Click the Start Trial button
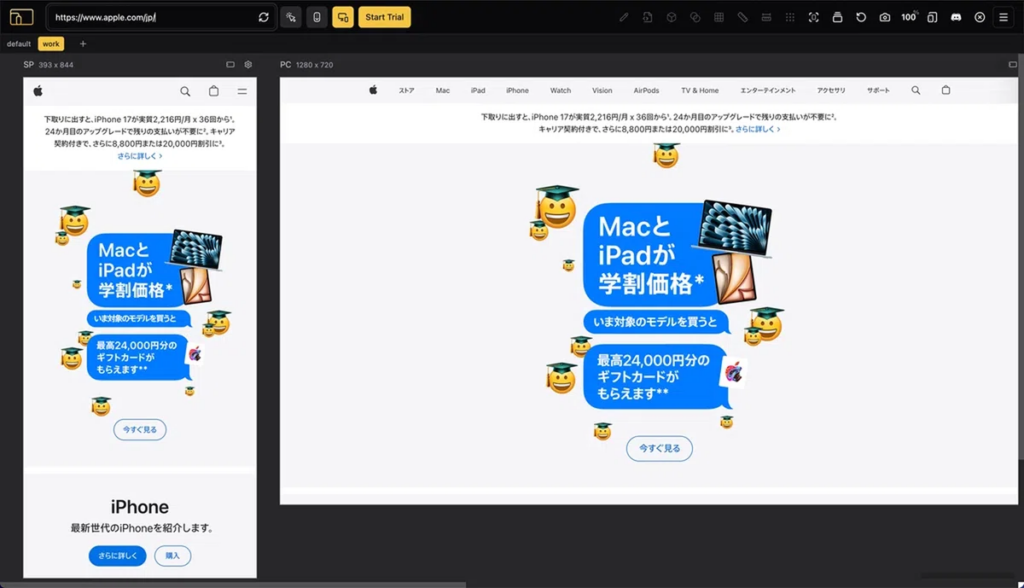 [x=385, y=17]
